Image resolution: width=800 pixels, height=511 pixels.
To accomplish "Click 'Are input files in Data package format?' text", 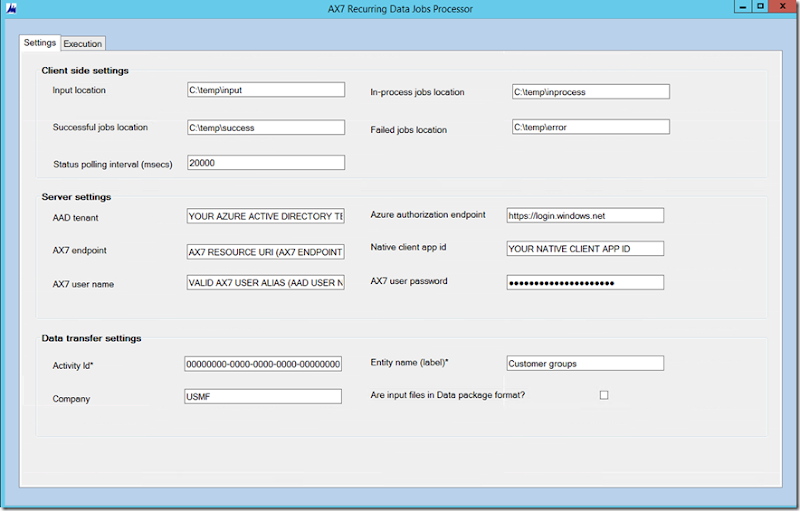I will tap(447, 395).
